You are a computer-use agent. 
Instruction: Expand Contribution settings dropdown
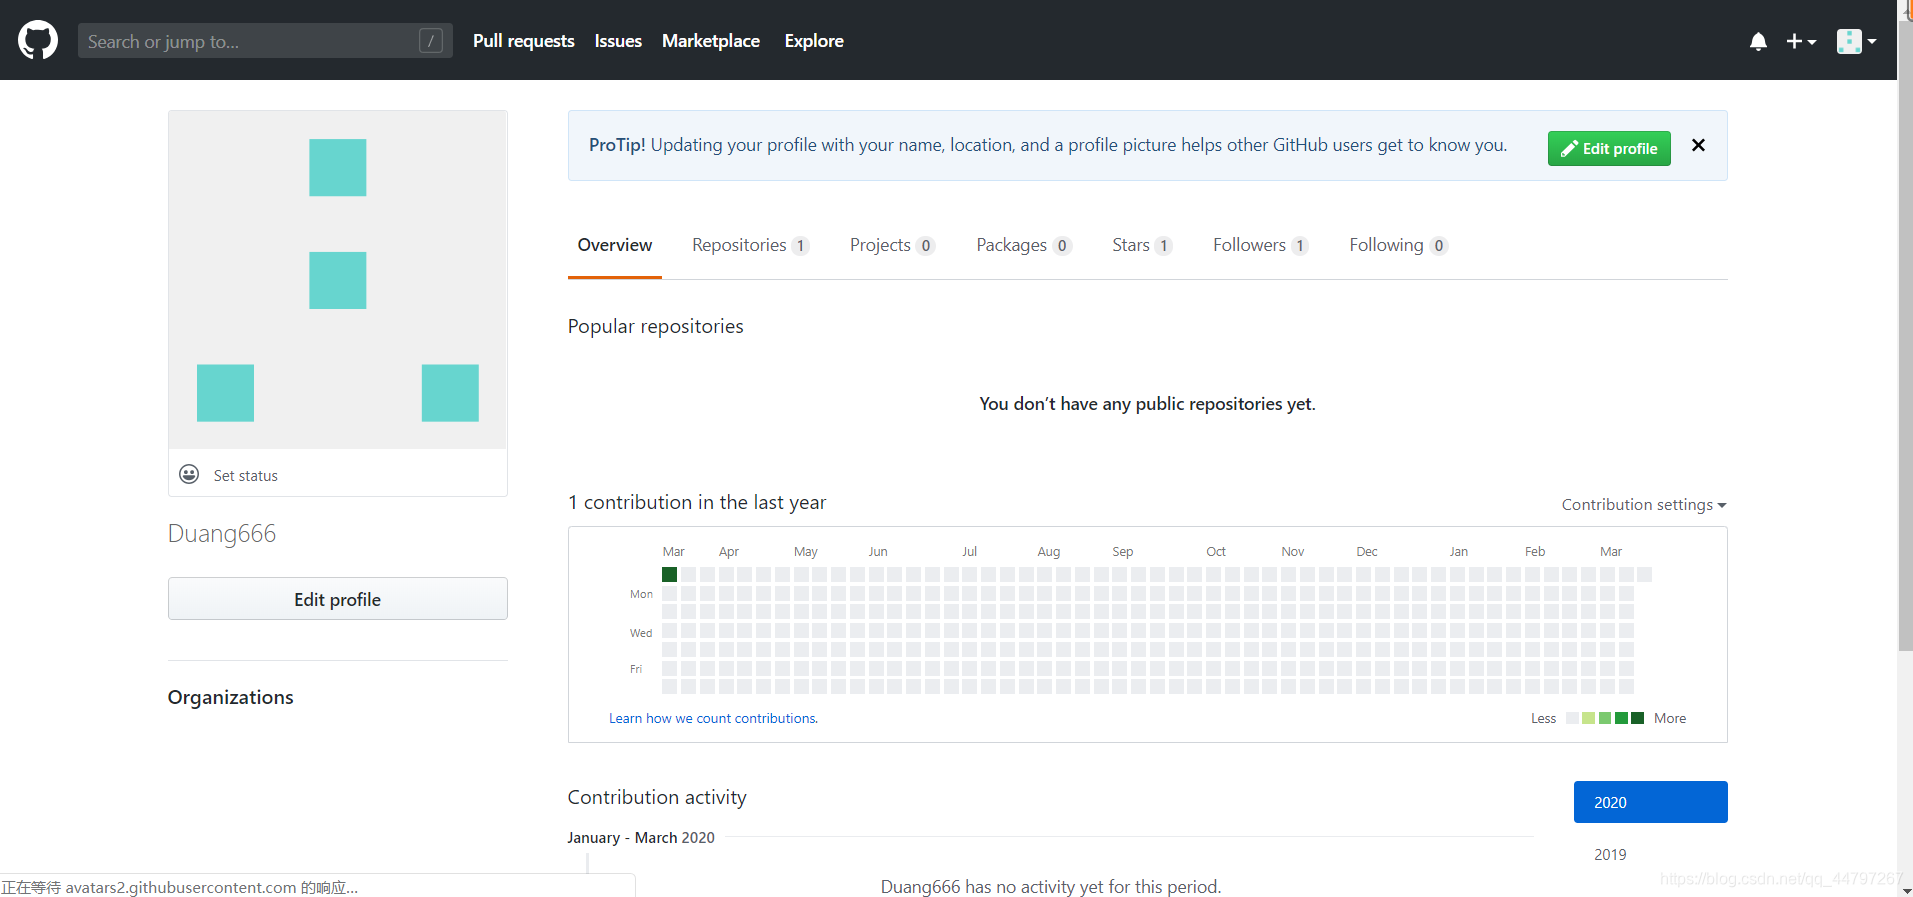pos(1644,505)
